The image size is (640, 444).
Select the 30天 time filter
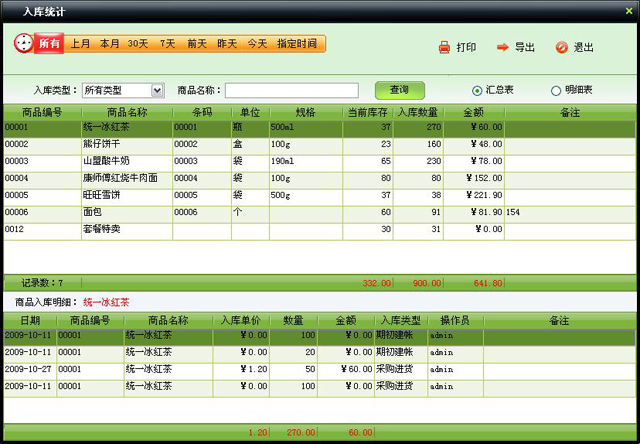point(138,44)
